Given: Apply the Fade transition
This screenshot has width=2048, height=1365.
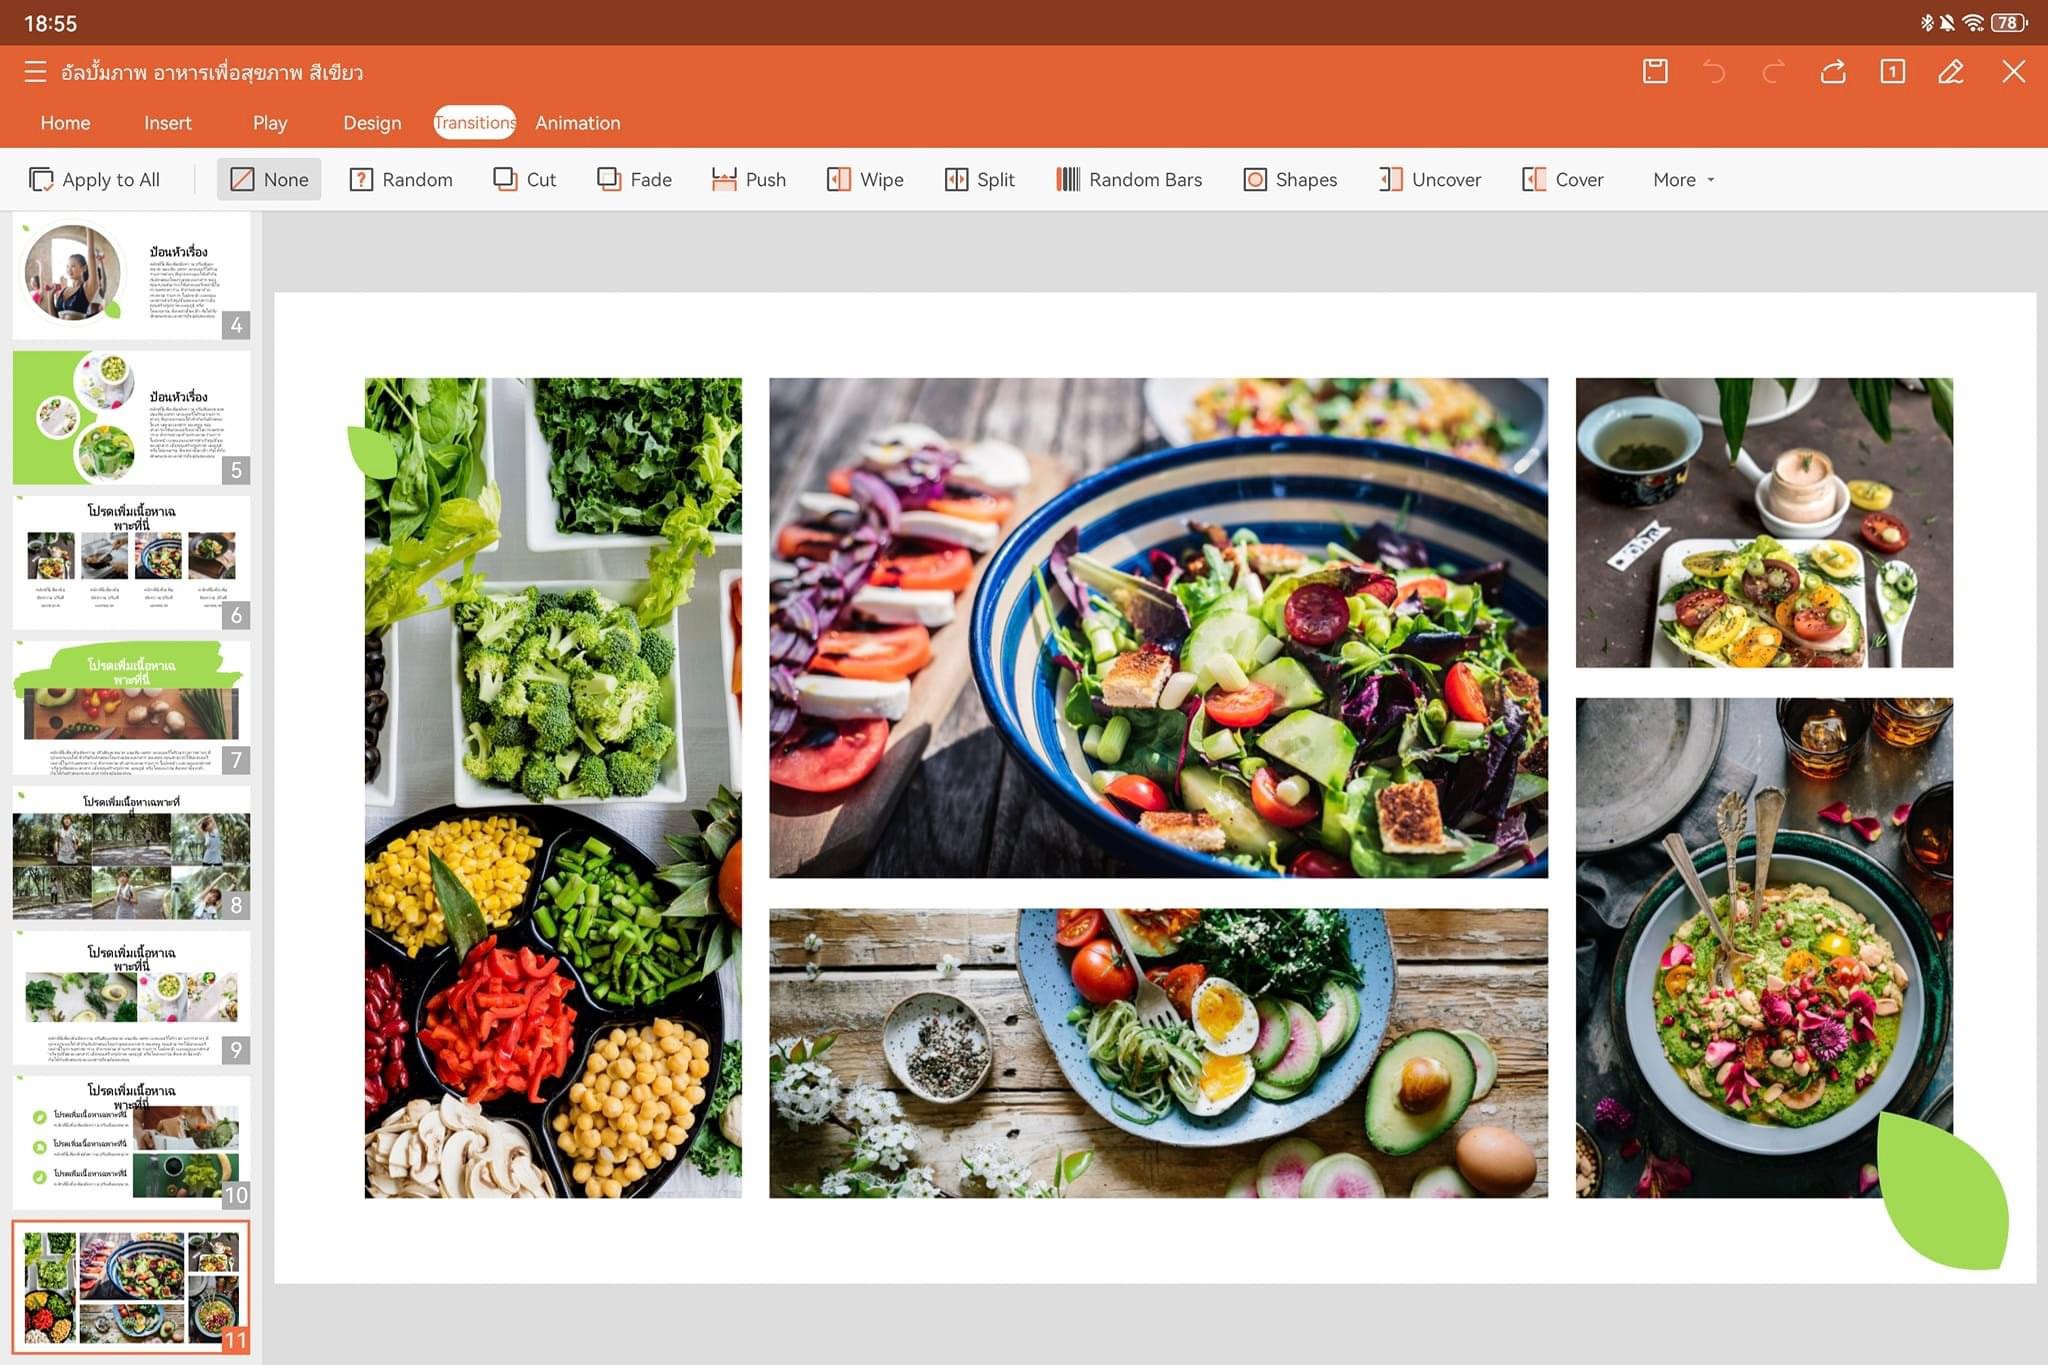Looking at the screenshot, I should (x=634, y=180).
